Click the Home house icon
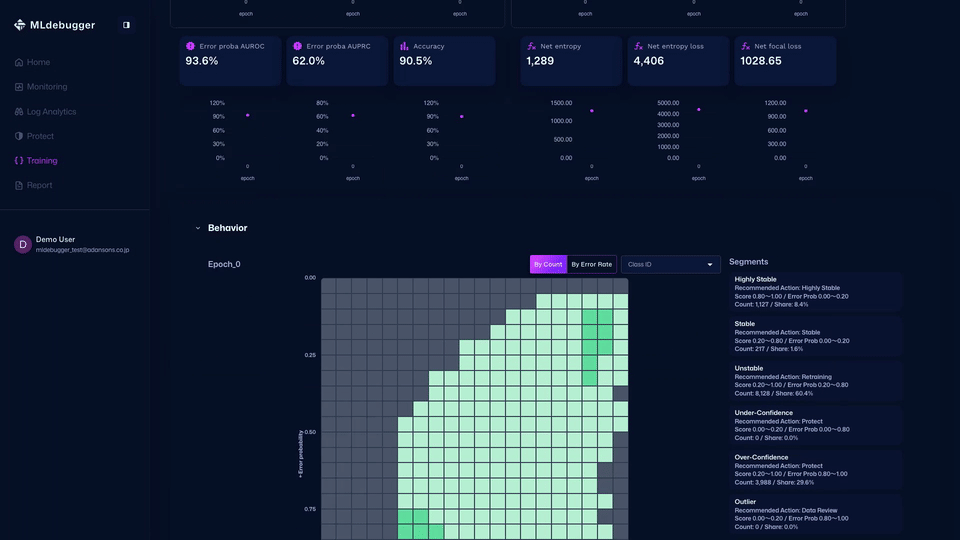 pyautogui.click(x=19, y=62)
